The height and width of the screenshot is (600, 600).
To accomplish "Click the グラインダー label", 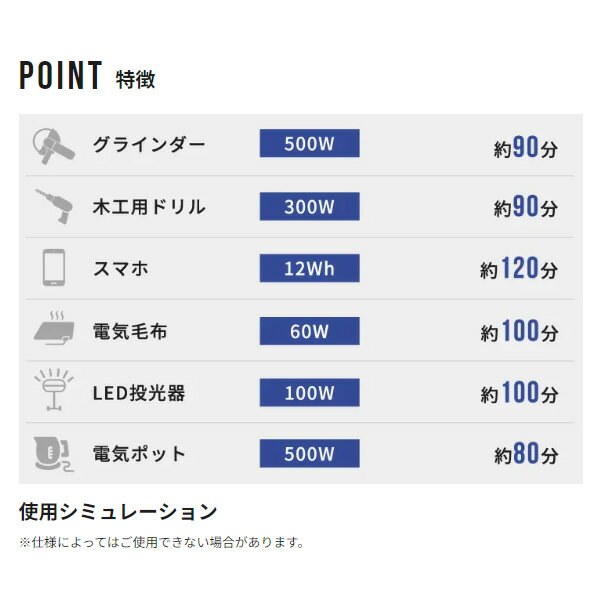I will click(x=148, y=144).
